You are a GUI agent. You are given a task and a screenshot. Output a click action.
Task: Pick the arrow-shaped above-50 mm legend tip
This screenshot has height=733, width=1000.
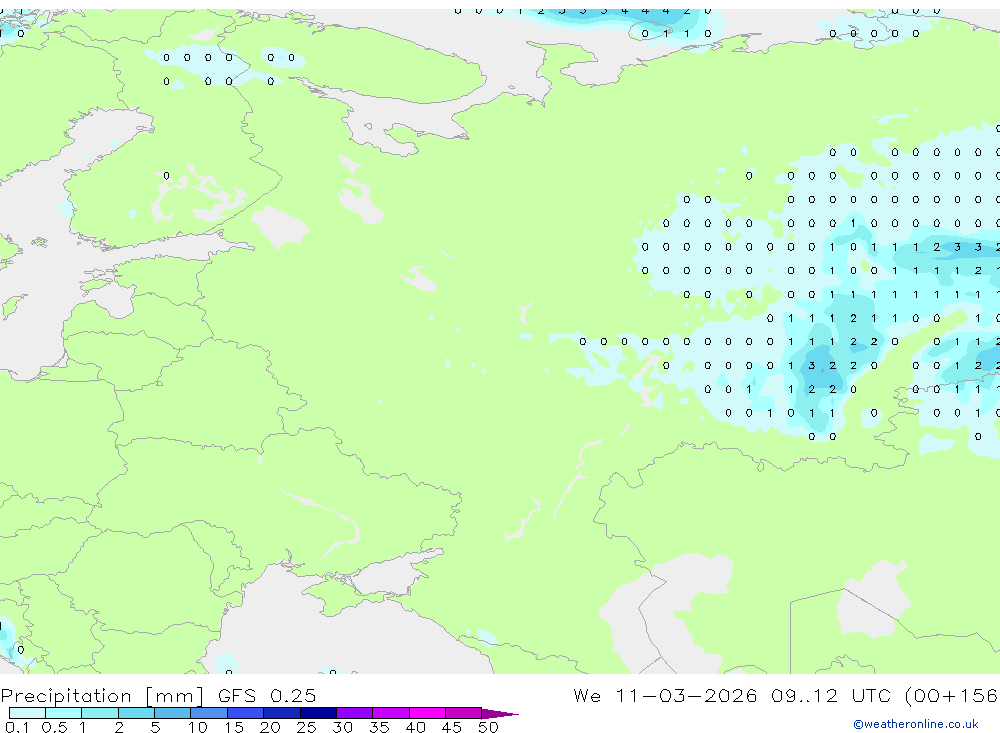coord(499,714)
